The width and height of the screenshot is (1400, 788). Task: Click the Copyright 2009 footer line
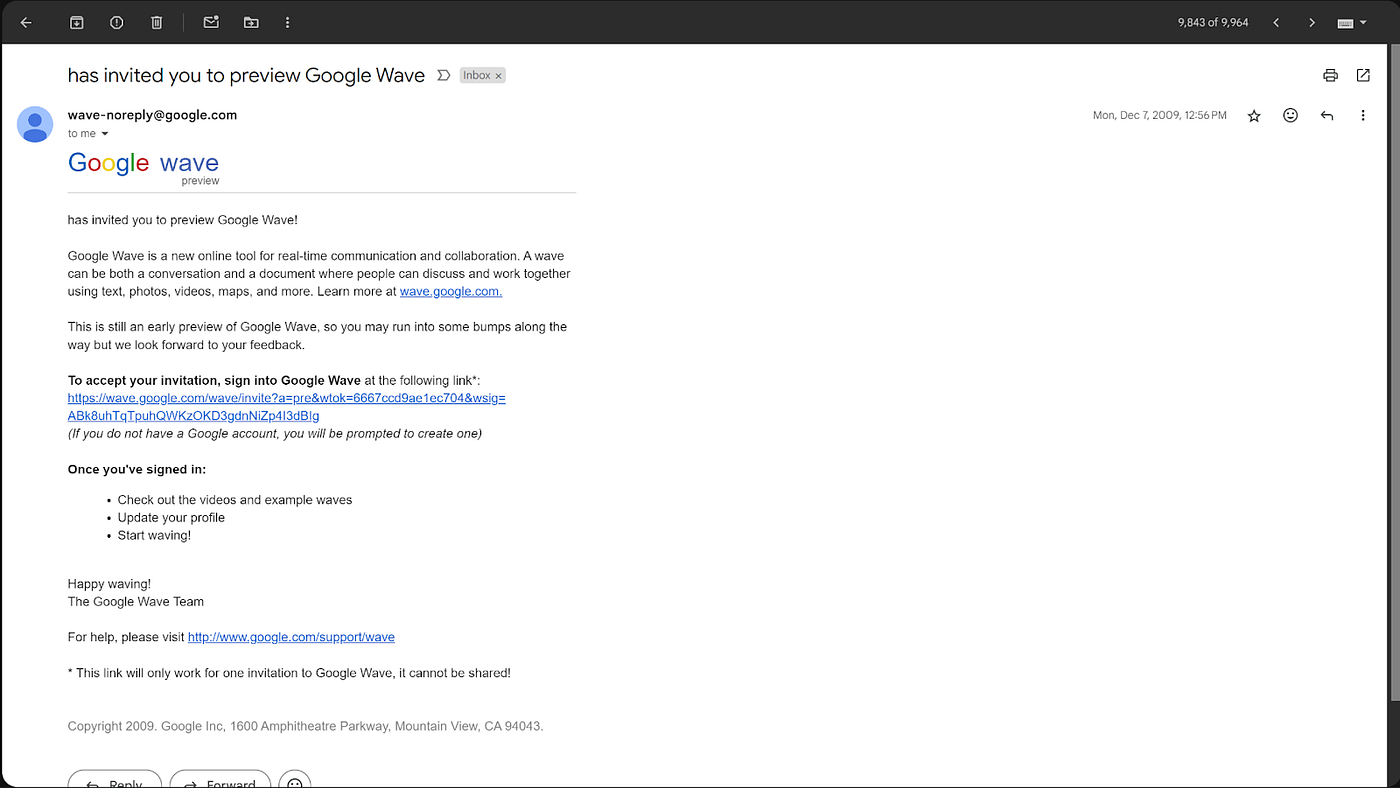tap(306, 726)
